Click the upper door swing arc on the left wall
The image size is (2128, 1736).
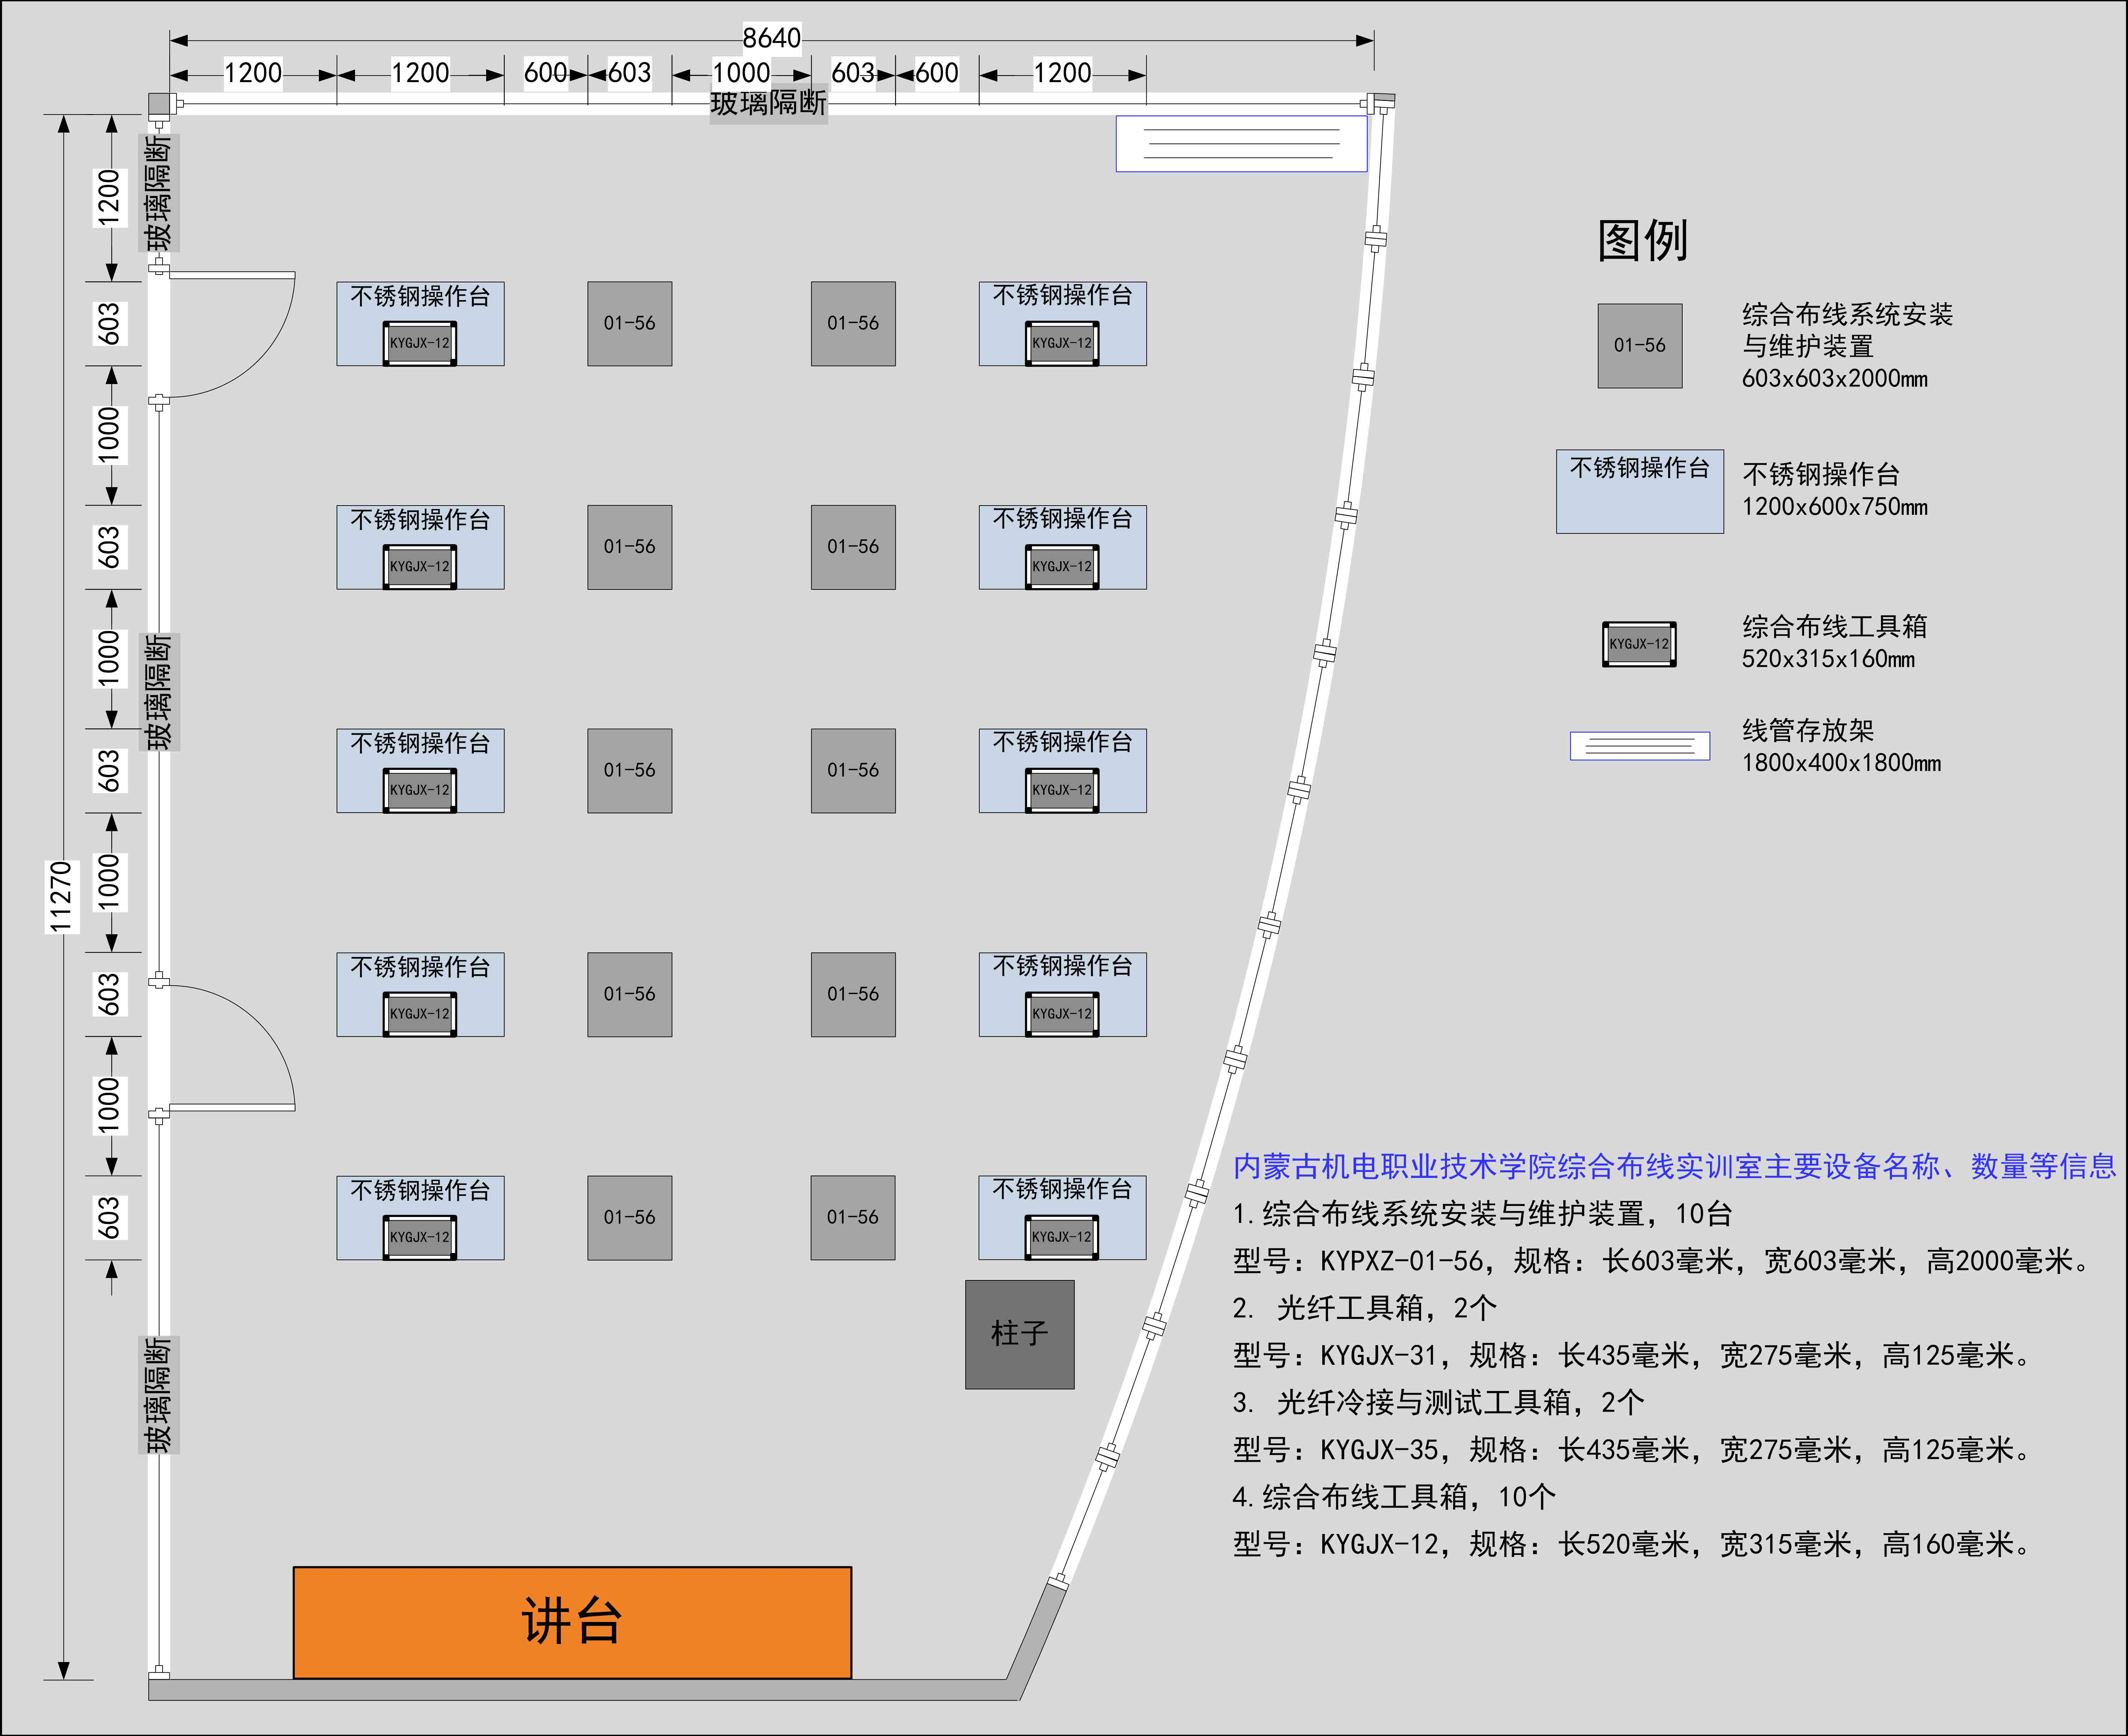click(x=232, y=335)
